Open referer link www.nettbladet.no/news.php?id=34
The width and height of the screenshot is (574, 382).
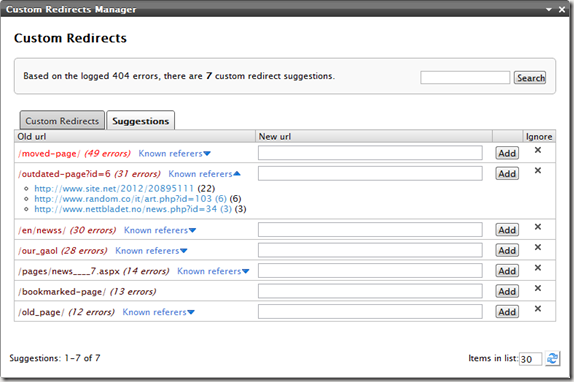pos(133,209)
